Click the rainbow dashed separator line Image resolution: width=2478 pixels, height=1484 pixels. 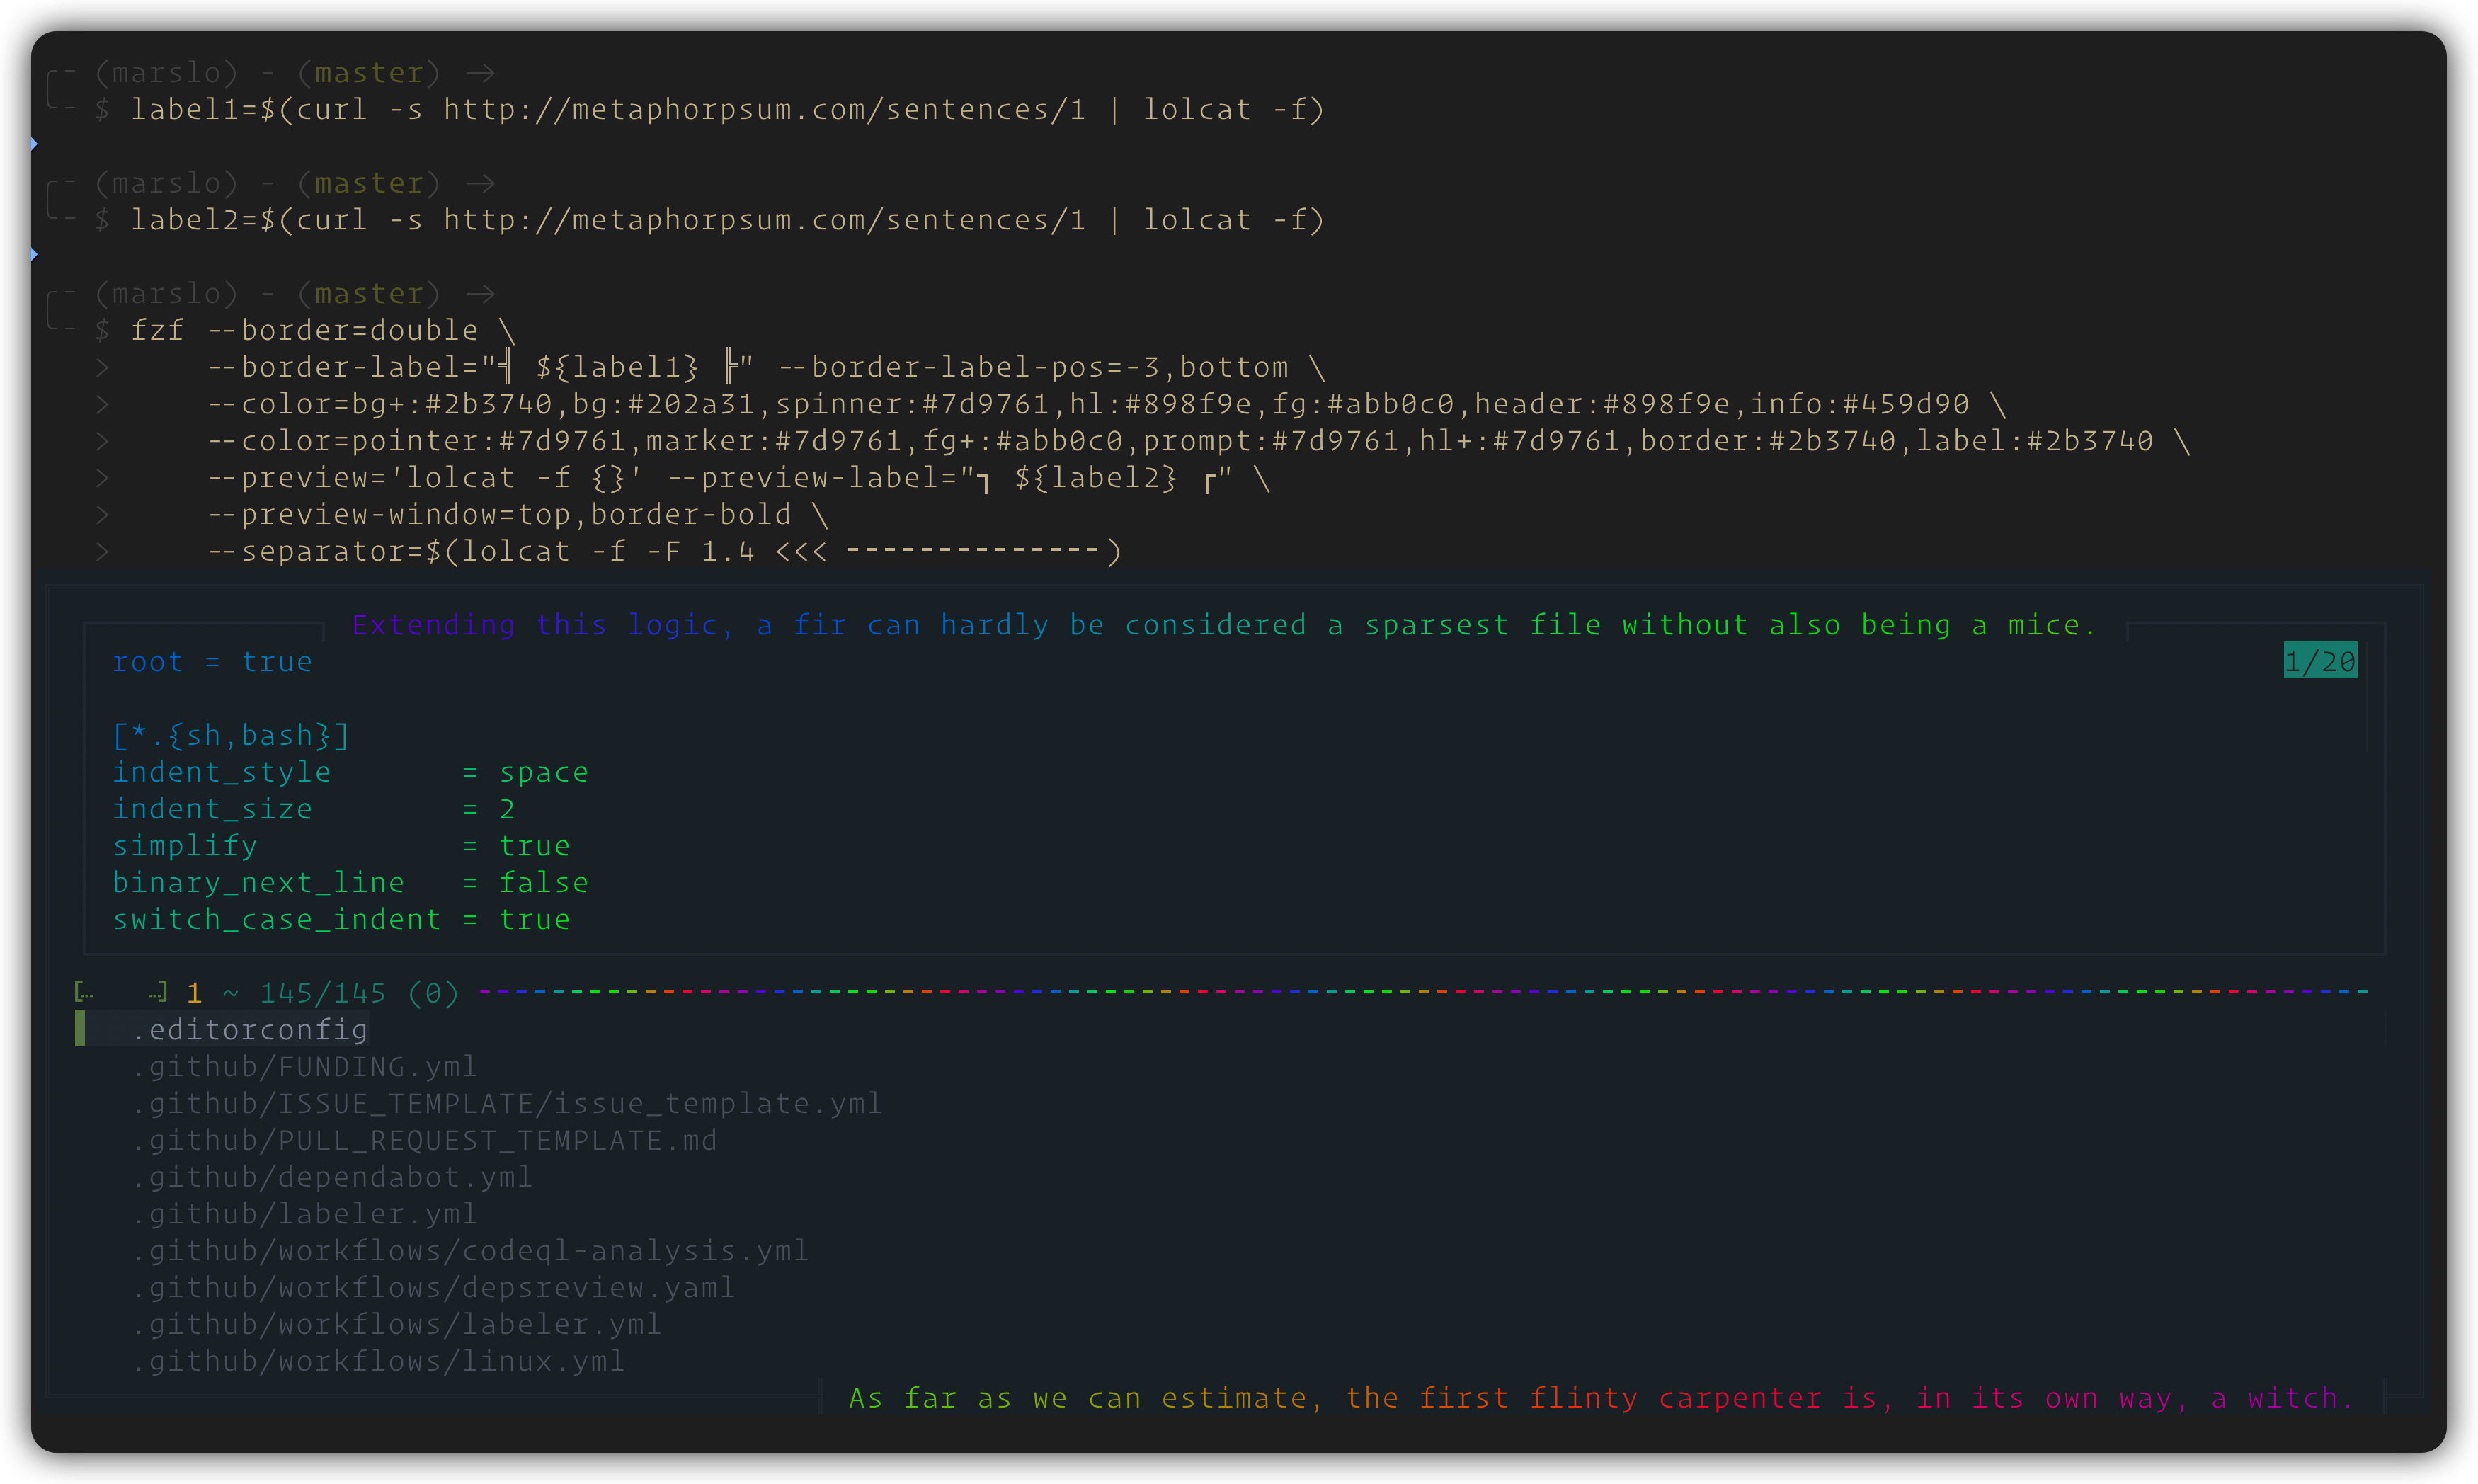[1400, 991]
